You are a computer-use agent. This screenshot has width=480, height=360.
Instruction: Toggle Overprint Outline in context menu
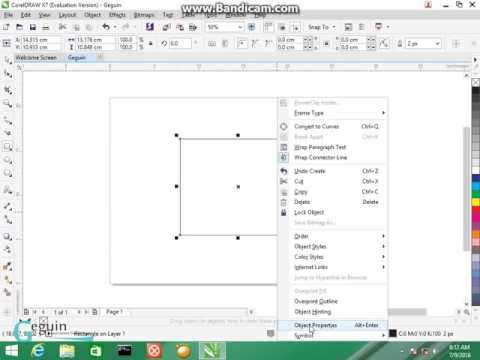coord(316,301)
